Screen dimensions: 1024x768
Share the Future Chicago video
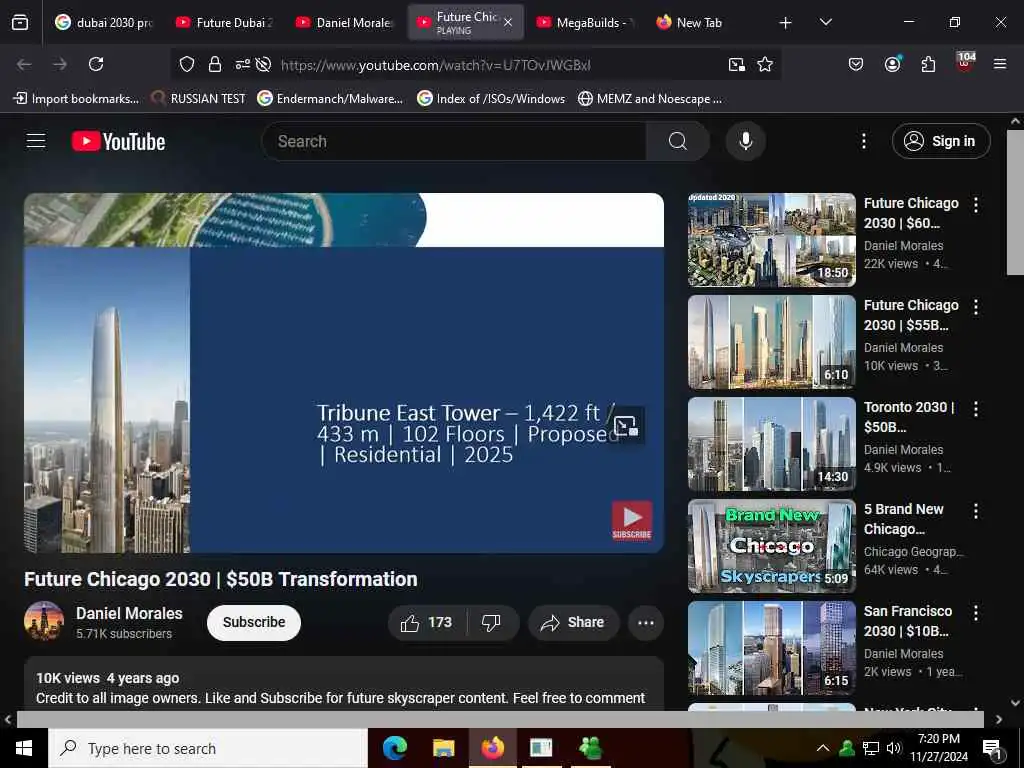point(573,623)
